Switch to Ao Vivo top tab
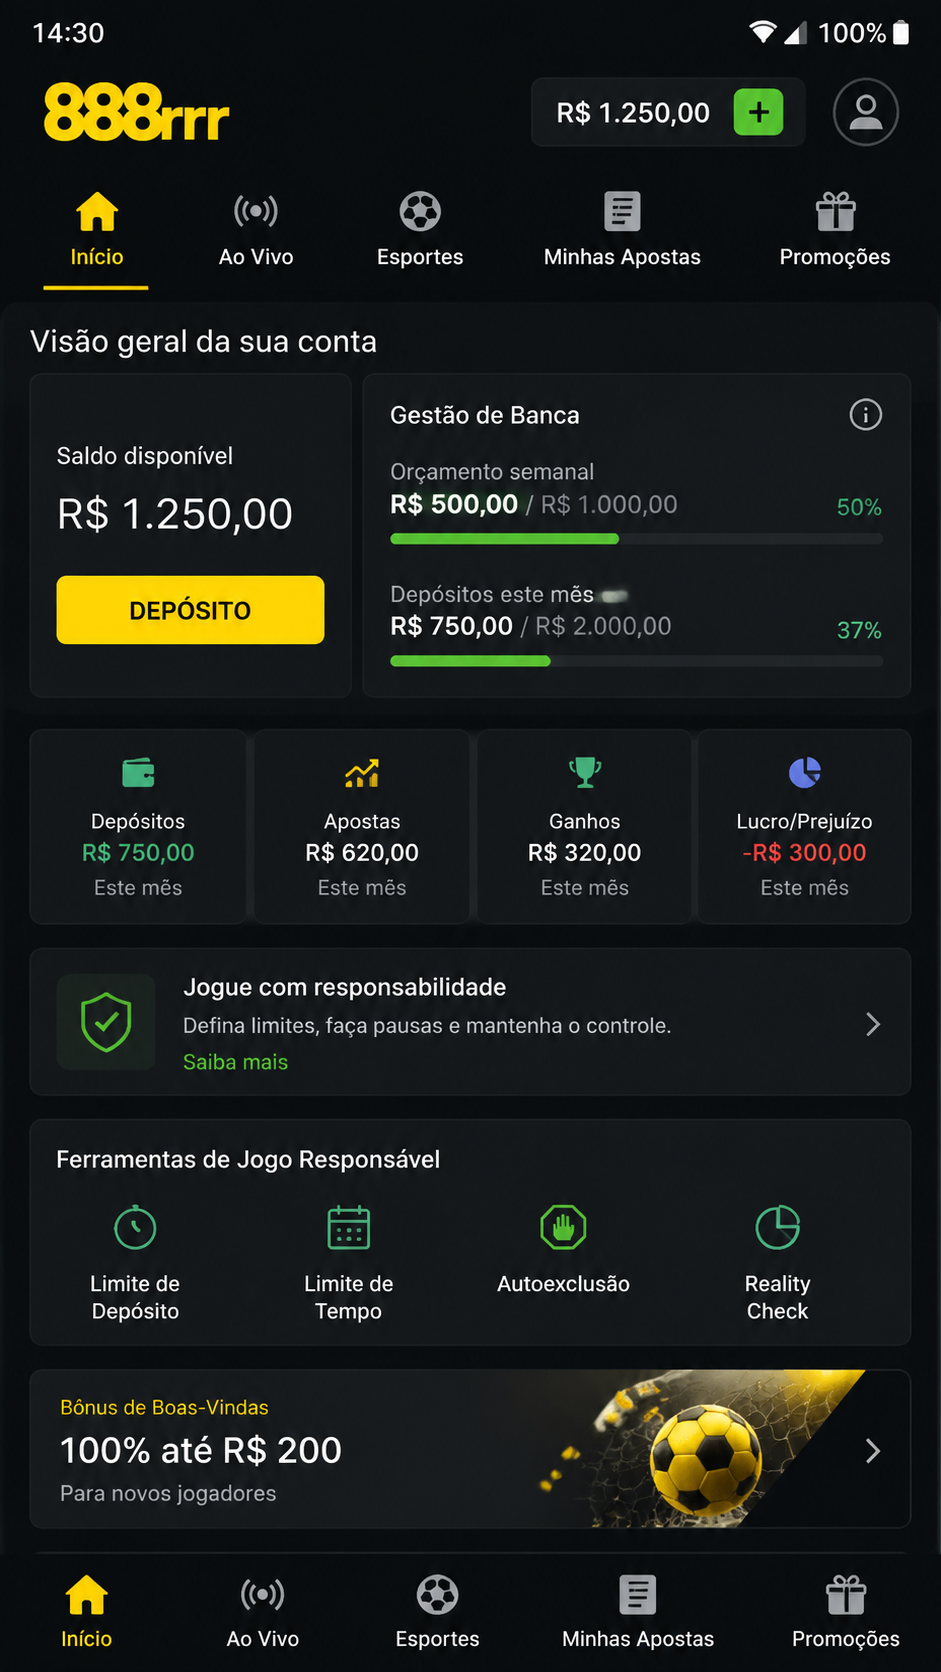The height and width of the screenshot is (1672, 941). point(256,231)
